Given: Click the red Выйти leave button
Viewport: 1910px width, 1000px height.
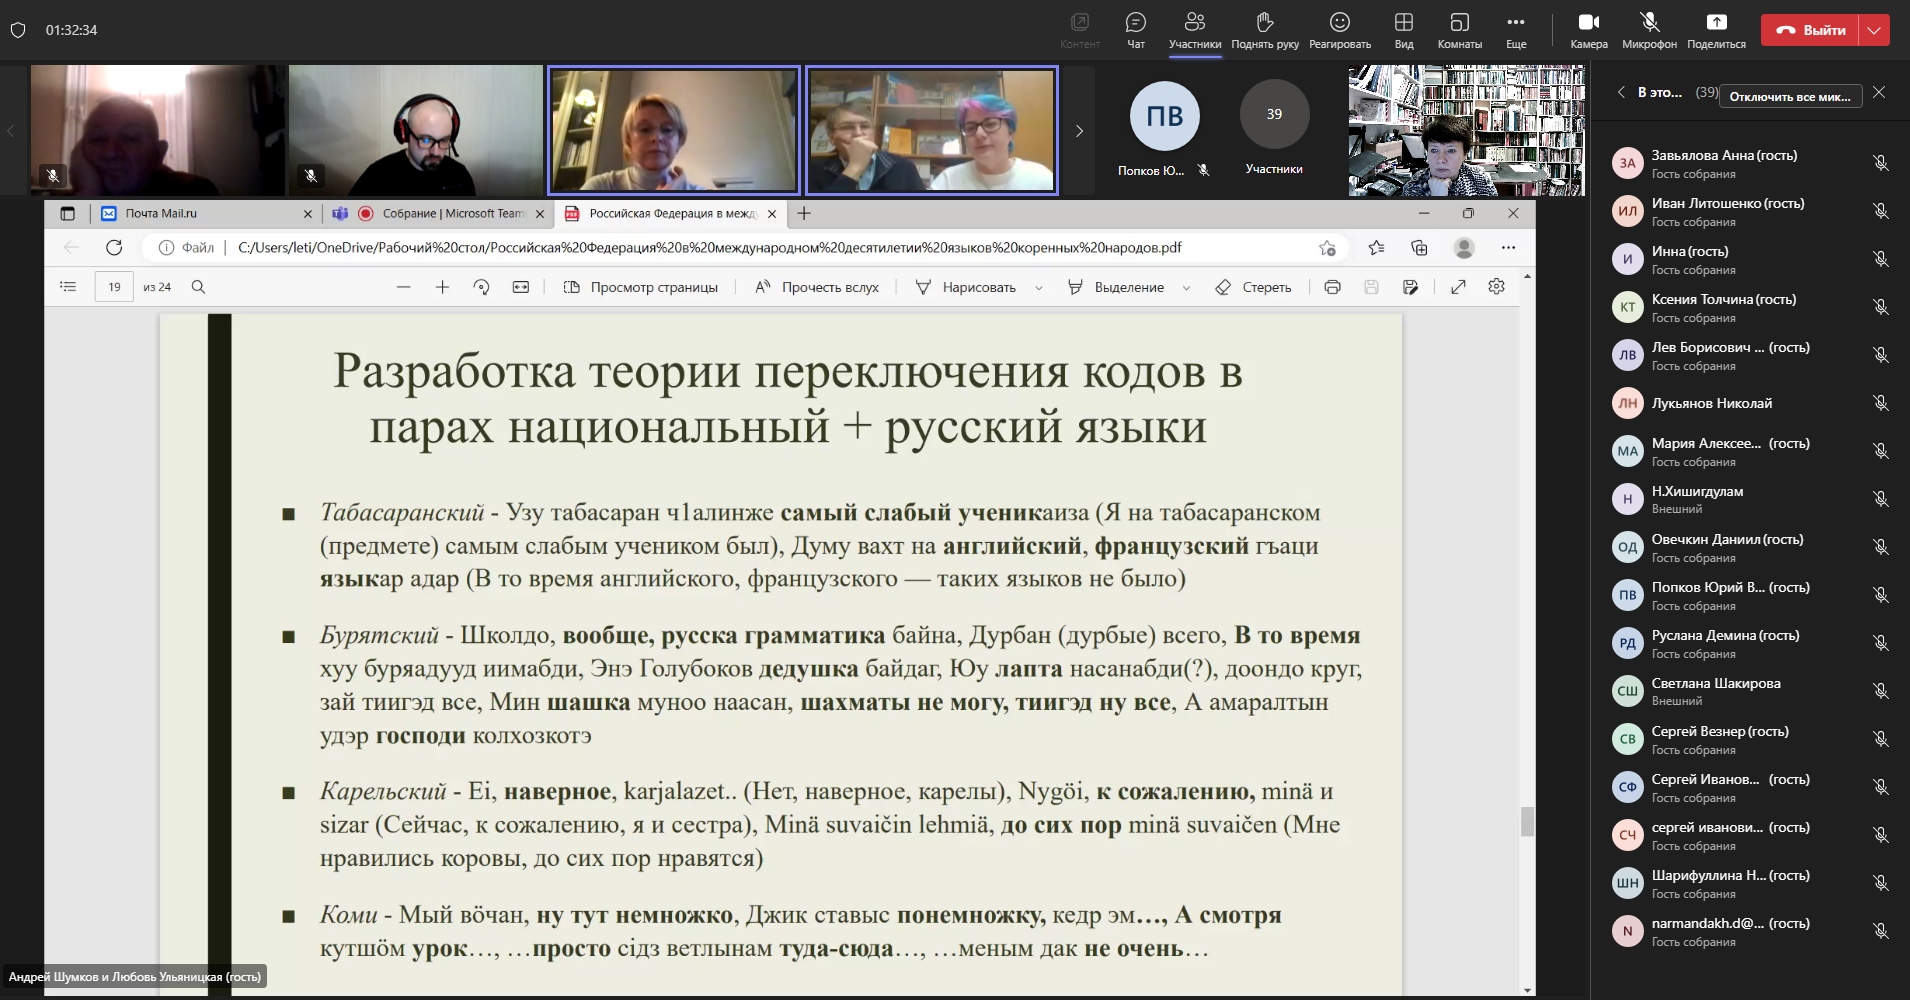Looking at the screenshot, I should (1810, 30).
